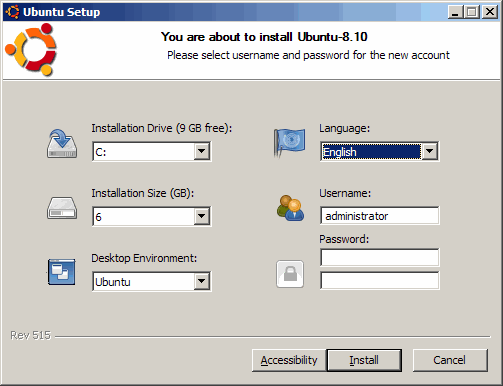
Task: Open Accessibility options
Action: click(x=289, y=360)
